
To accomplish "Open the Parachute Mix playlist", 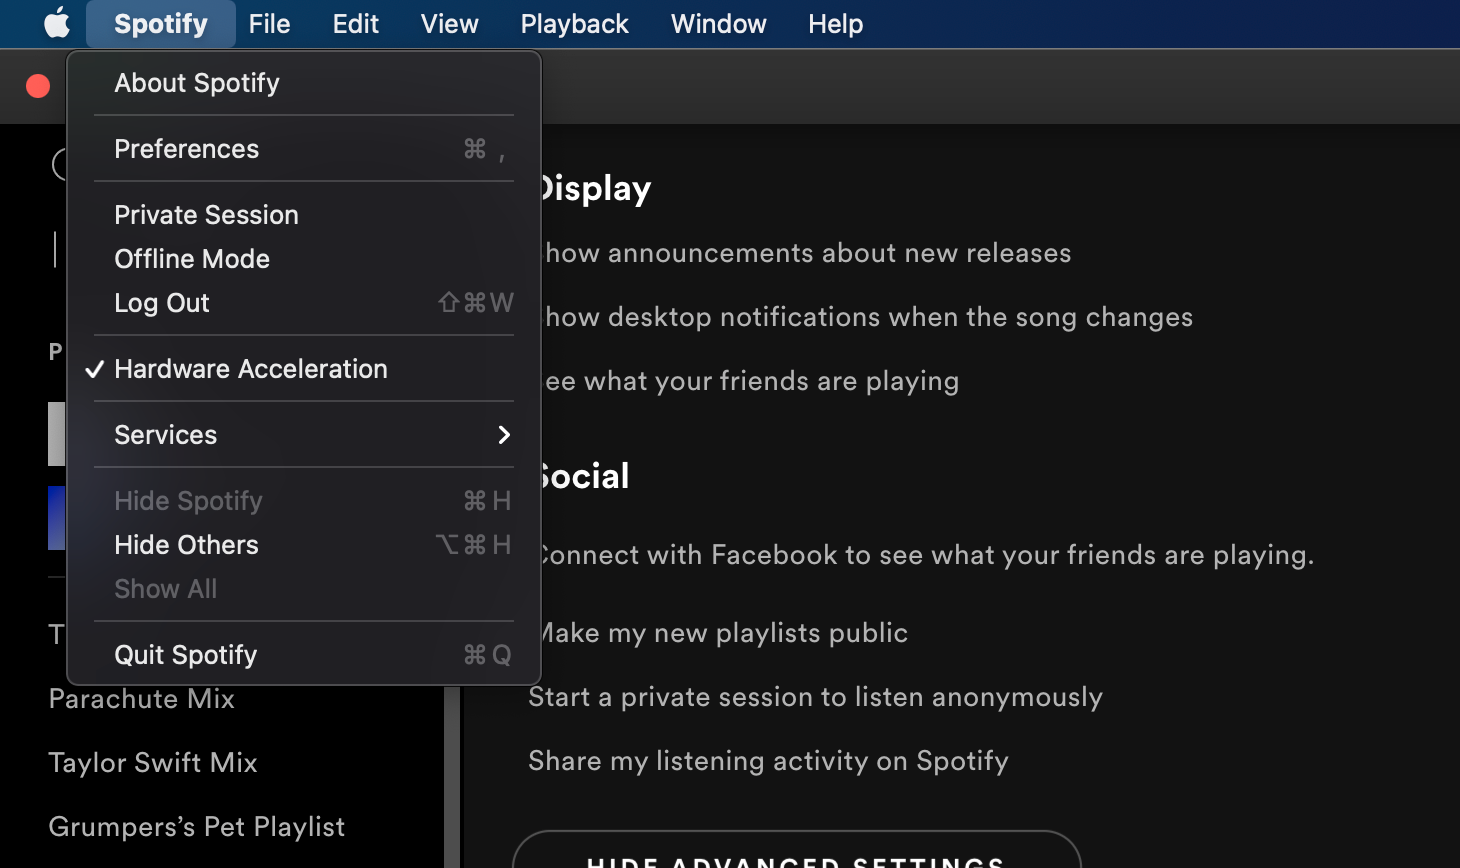I will click(x=142, y=699).
